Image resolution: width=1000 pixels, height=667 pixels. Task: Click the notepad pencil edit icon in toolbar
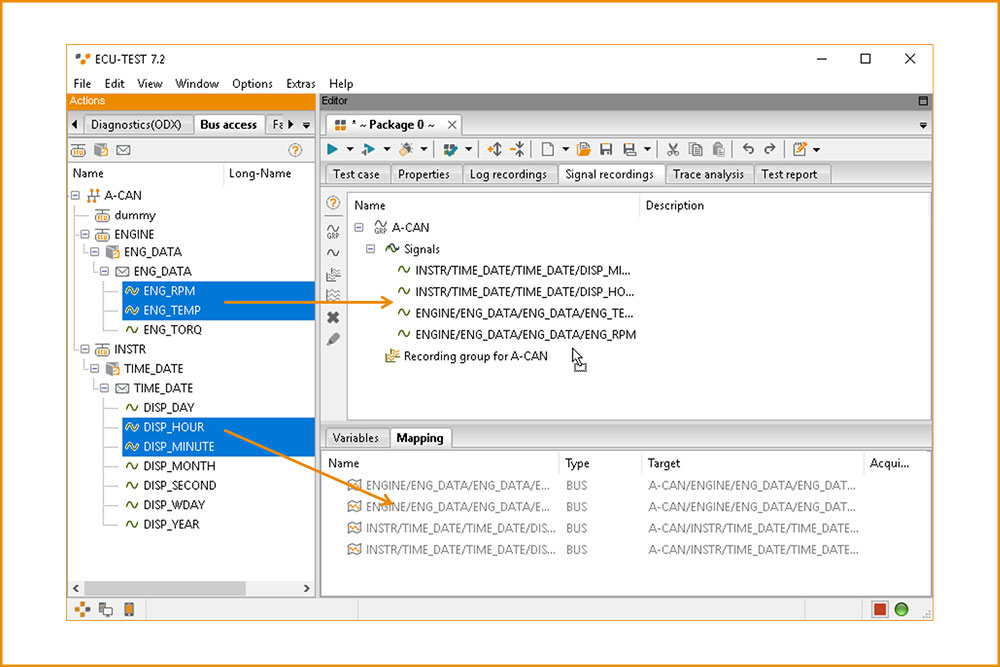click(x=800, y=149)
